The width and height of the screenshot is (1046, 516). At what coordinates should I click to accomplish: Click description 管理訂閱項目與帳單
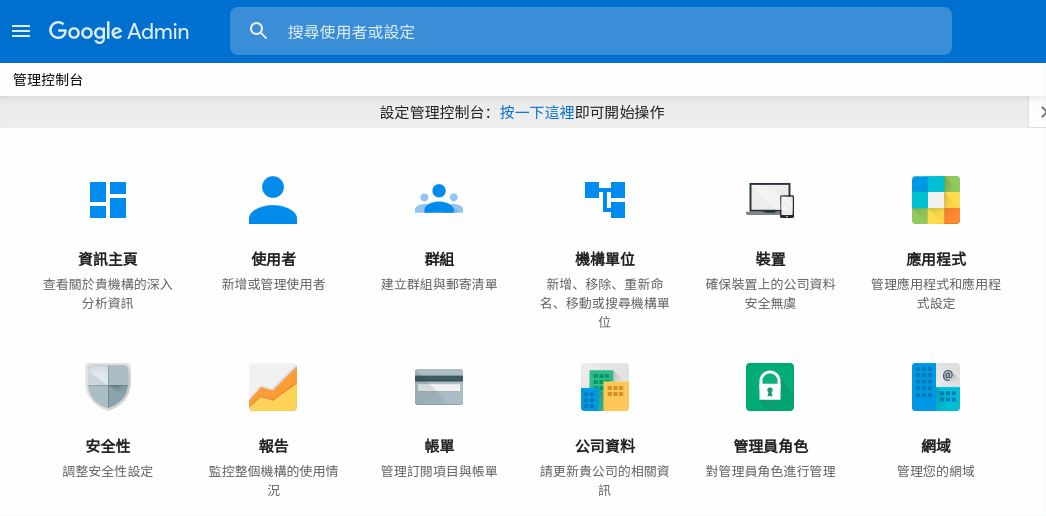tap(439, 472)
